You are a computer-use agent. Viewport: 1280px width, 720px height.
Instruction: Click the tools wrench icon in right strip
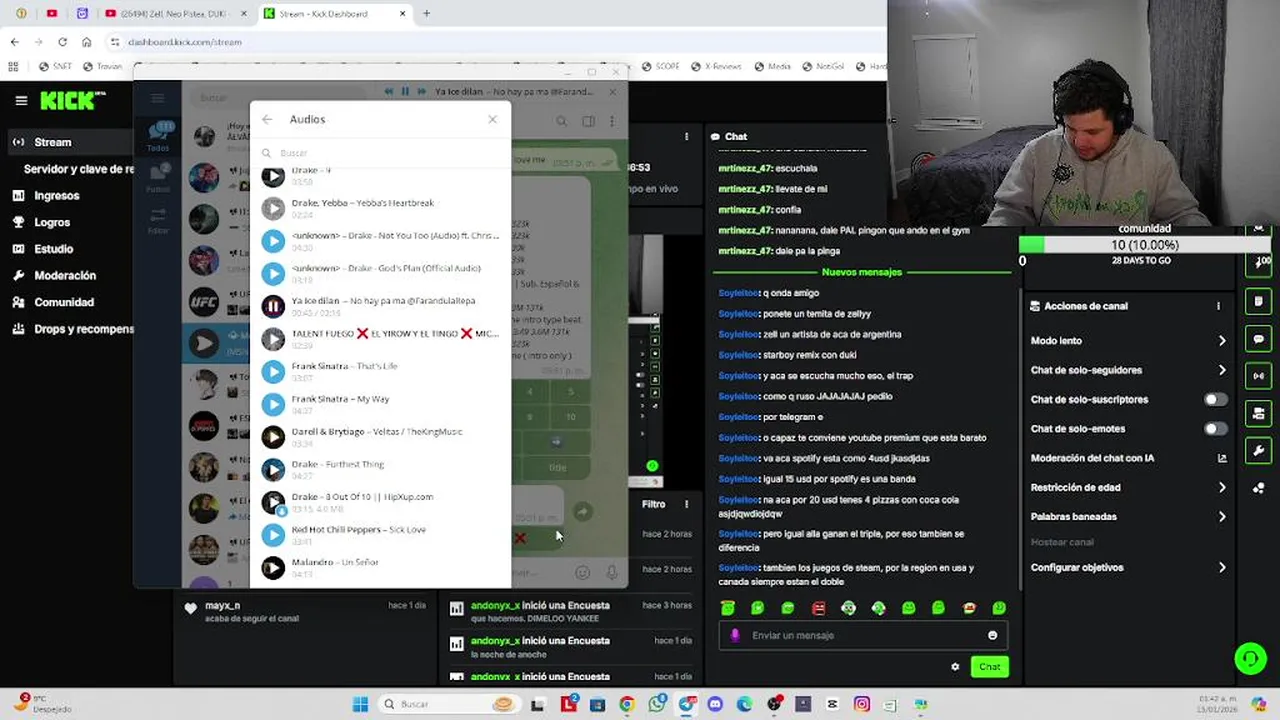click(1259, 450)
